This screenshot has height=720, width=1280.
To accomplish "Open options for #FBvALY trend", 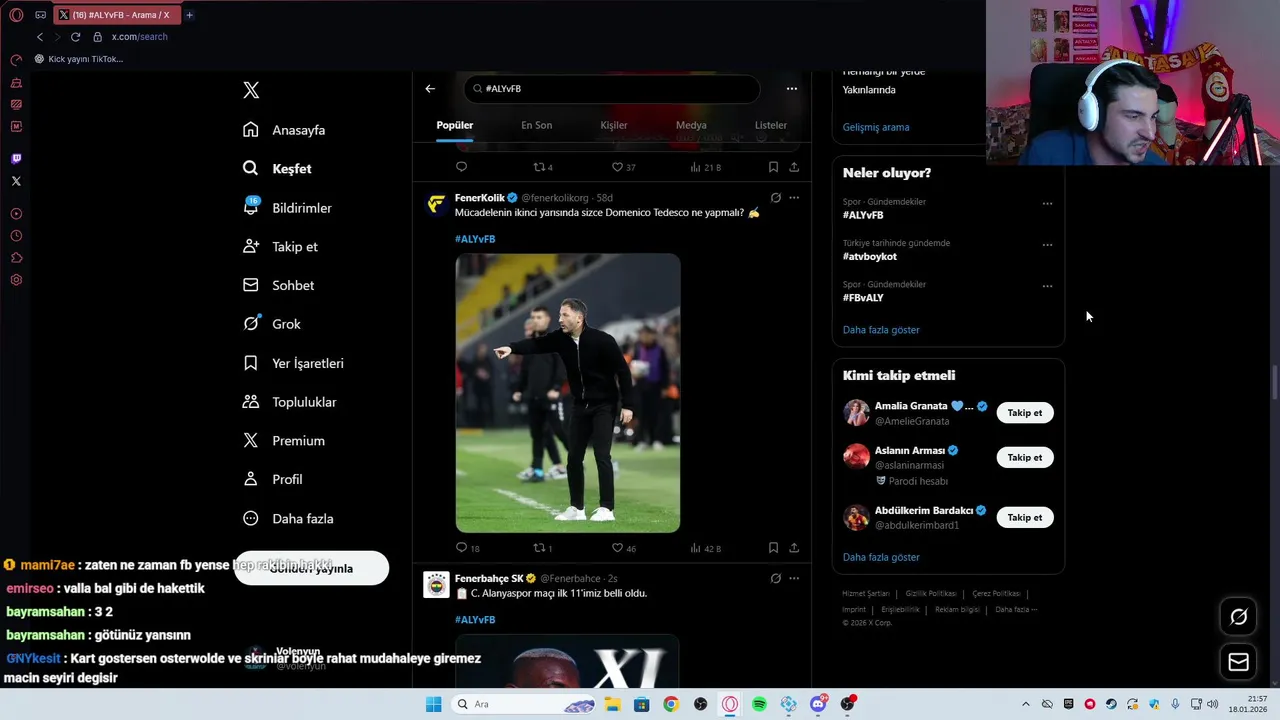I will [x=1047, y=286].
